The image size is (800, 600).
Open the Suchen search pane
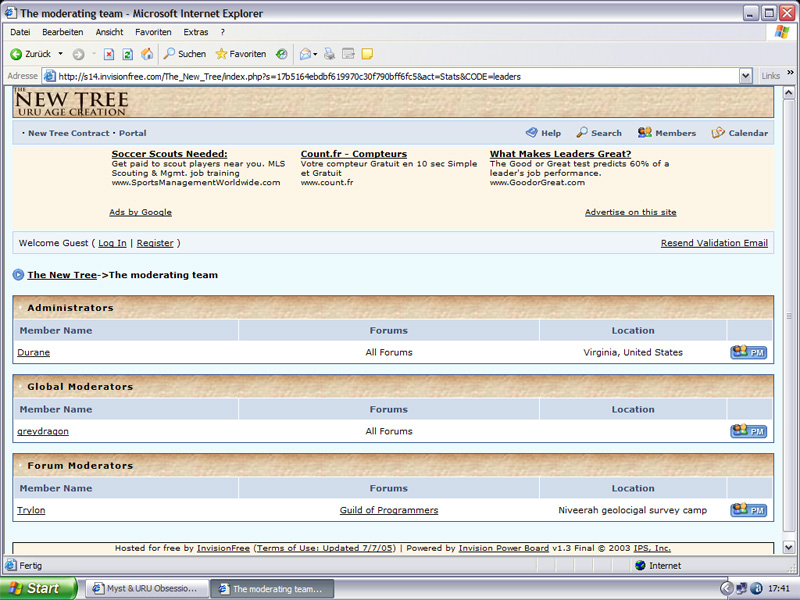coord(185,54)
